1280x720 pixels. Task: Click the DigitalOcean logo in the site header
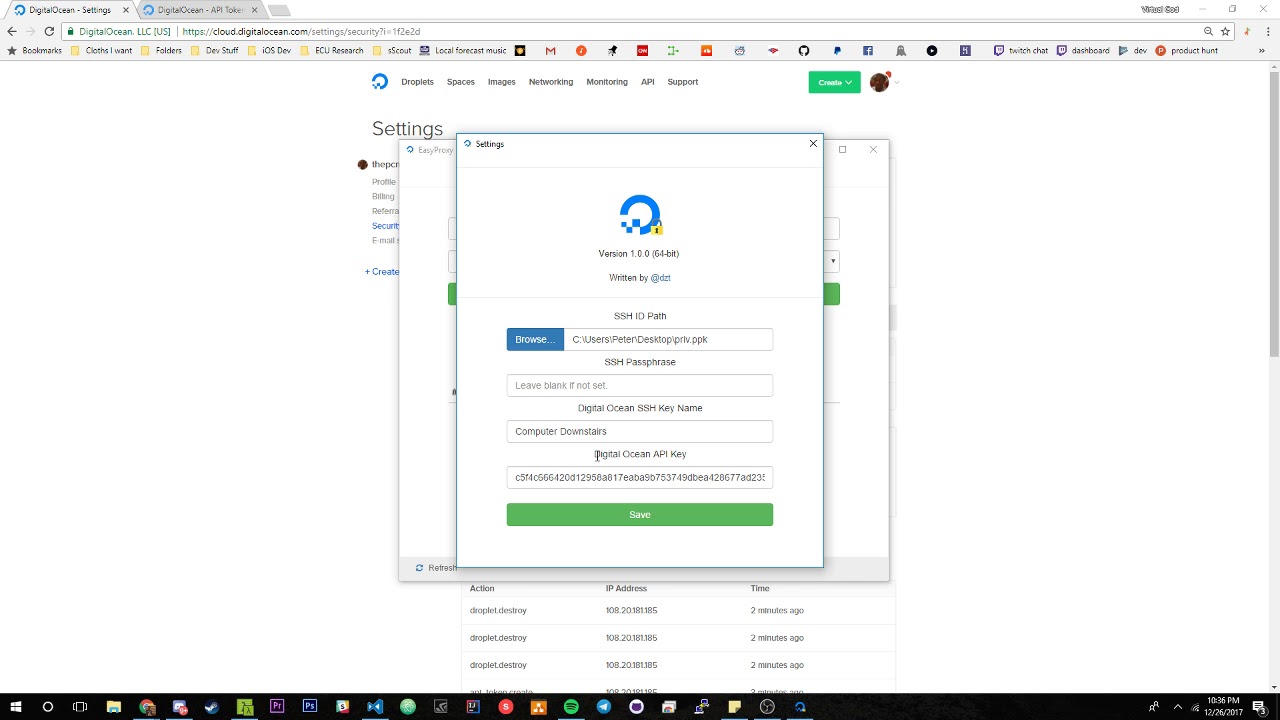click(380, 82)
